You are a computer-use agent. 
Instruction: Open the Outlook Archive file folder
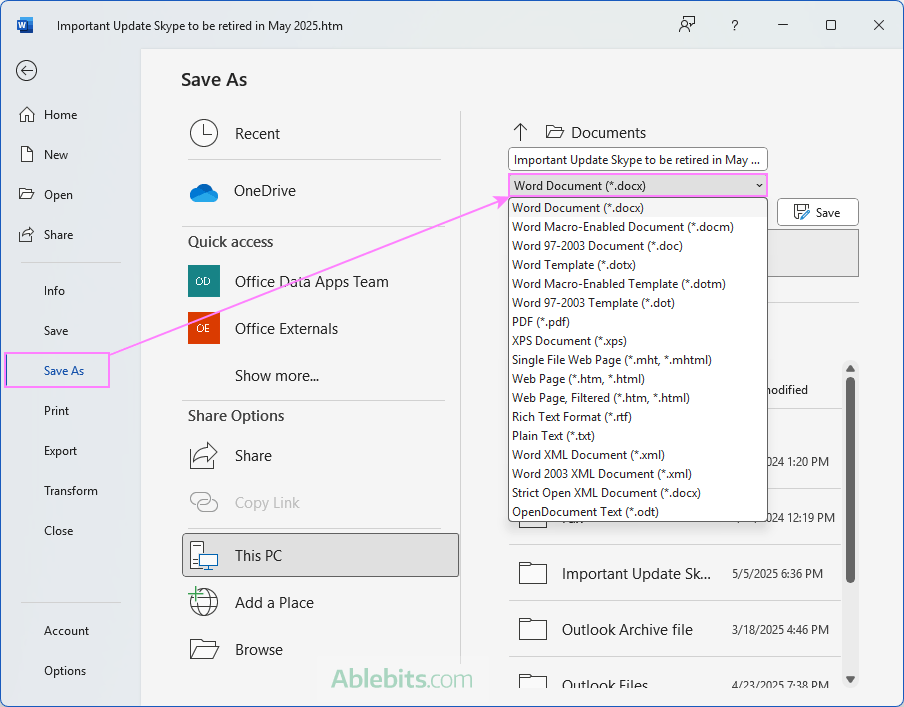point(627,630)
